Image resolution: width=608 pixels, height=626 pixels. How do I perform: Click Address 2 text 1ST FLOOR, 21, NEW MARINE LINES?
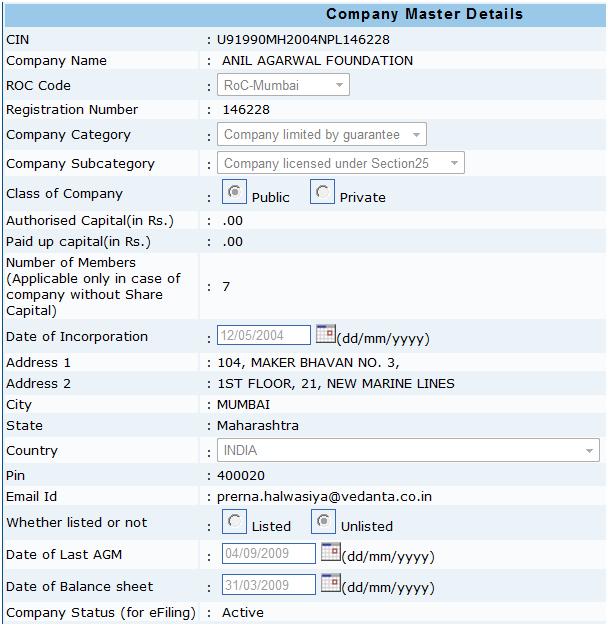pos(336,384)
